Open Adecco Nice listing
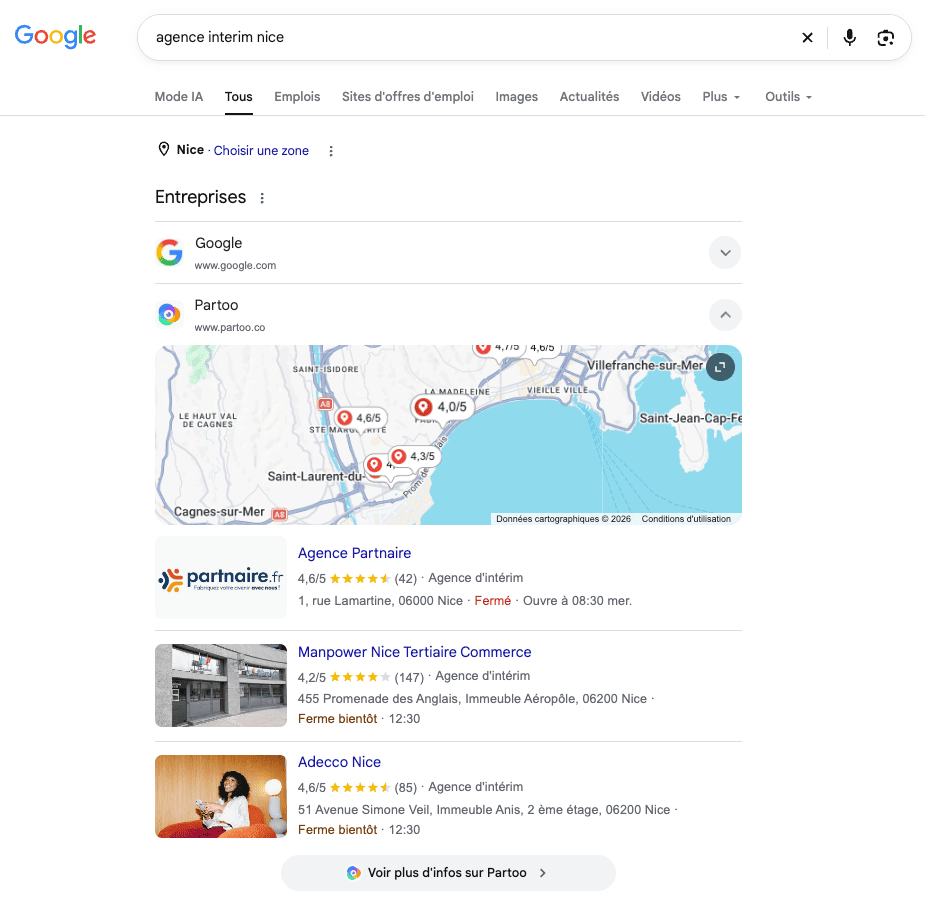This screenshot has height=921, width=925. point(339,762)
